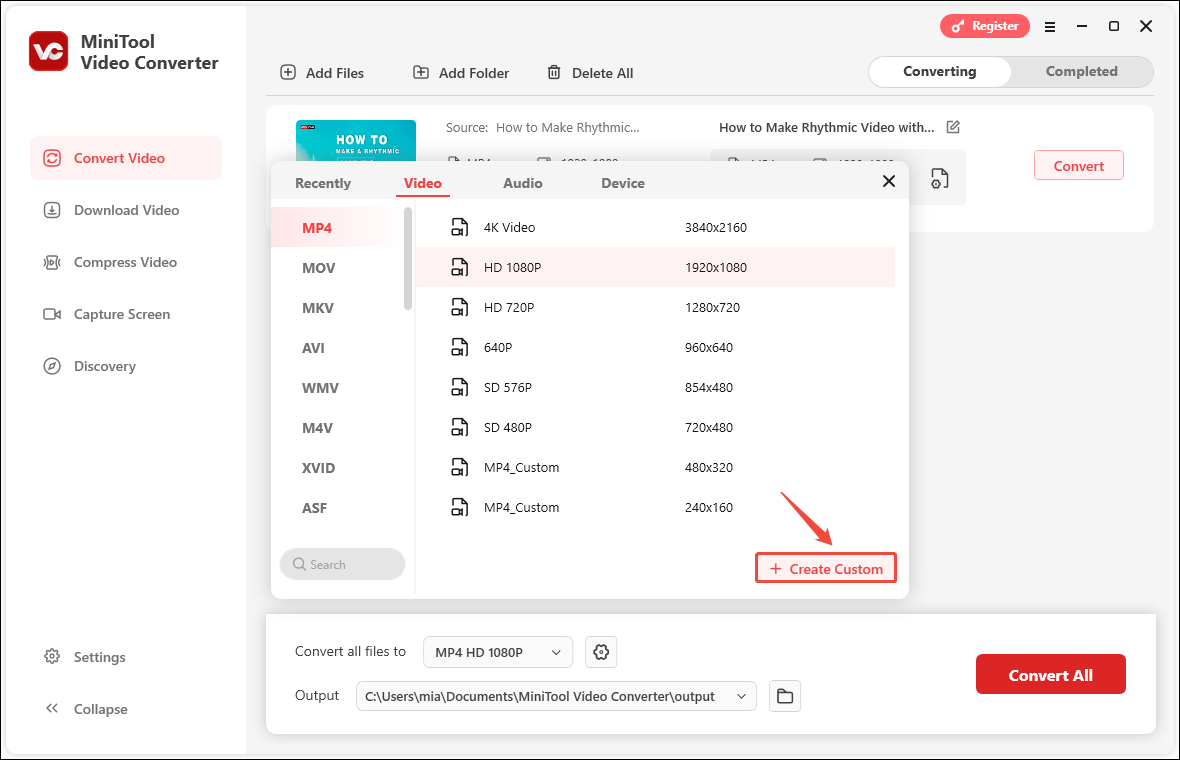Image resolution: width=1180 pixels, height=760 pixels.
Task: Maximize the application window
Action: tap(1114, 26)
